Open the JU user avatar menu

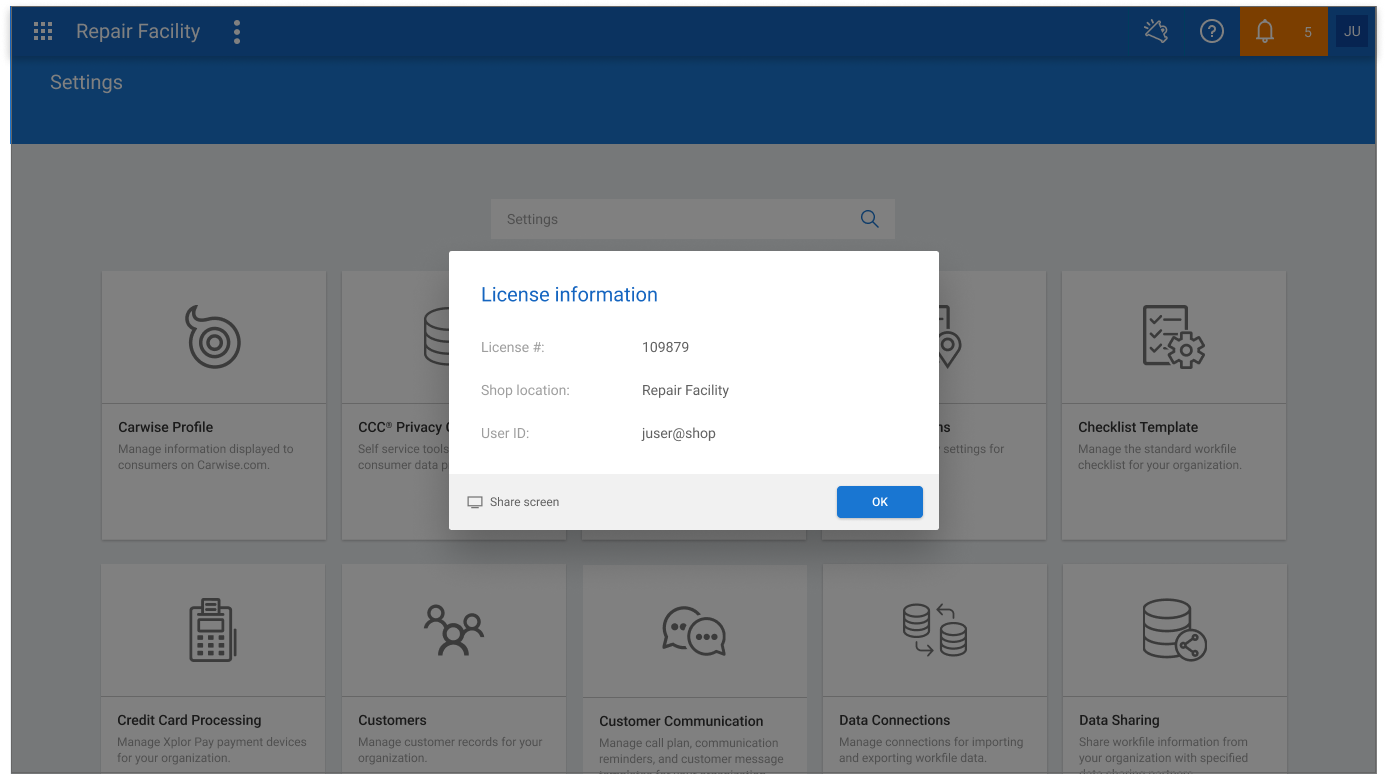[x=1352, y=31]
